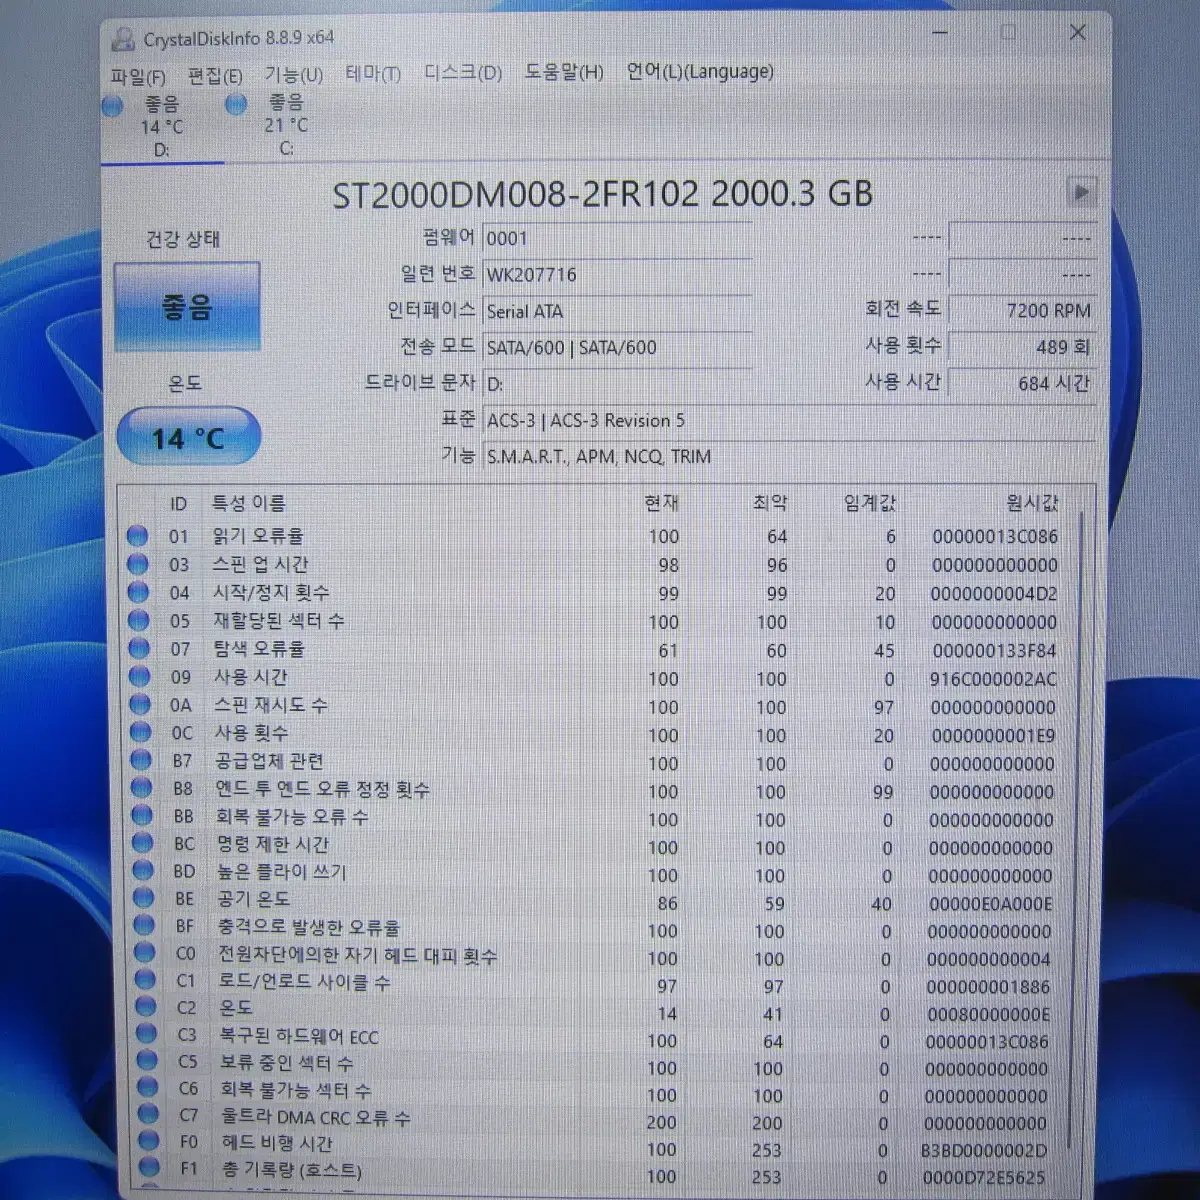Select the 읽기 오류율 attribute name
The image size is (1200, 1200).
coord(258,536)
